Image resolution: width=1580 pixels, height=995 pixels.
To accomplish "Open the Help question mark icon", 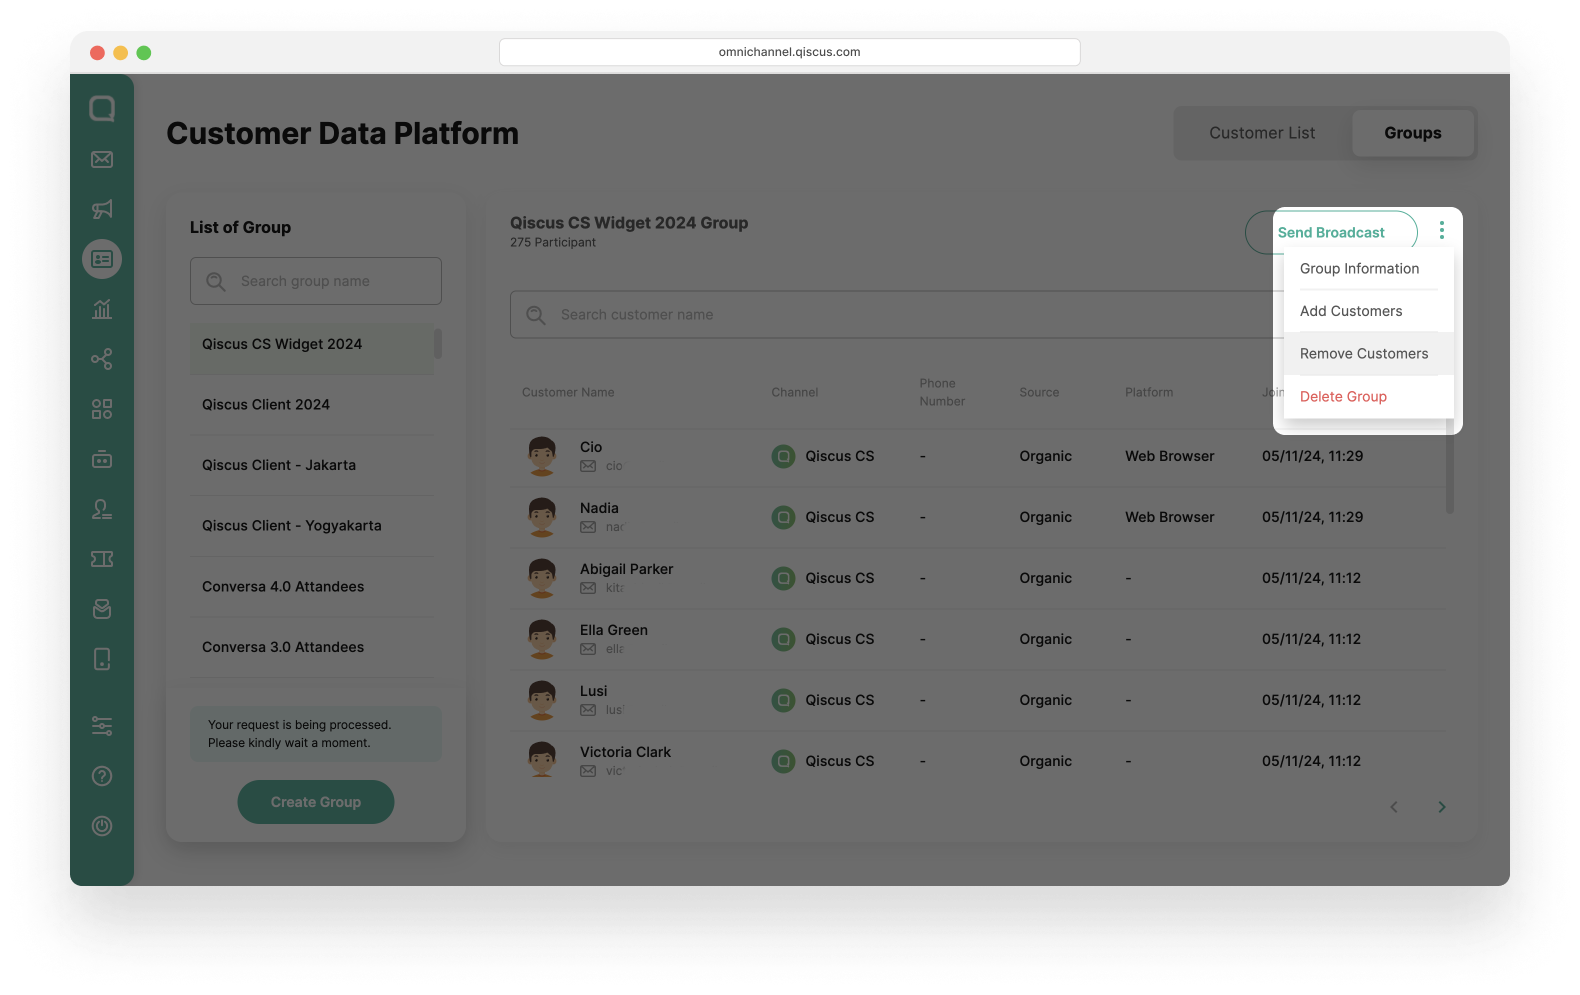I will [102, 776].
